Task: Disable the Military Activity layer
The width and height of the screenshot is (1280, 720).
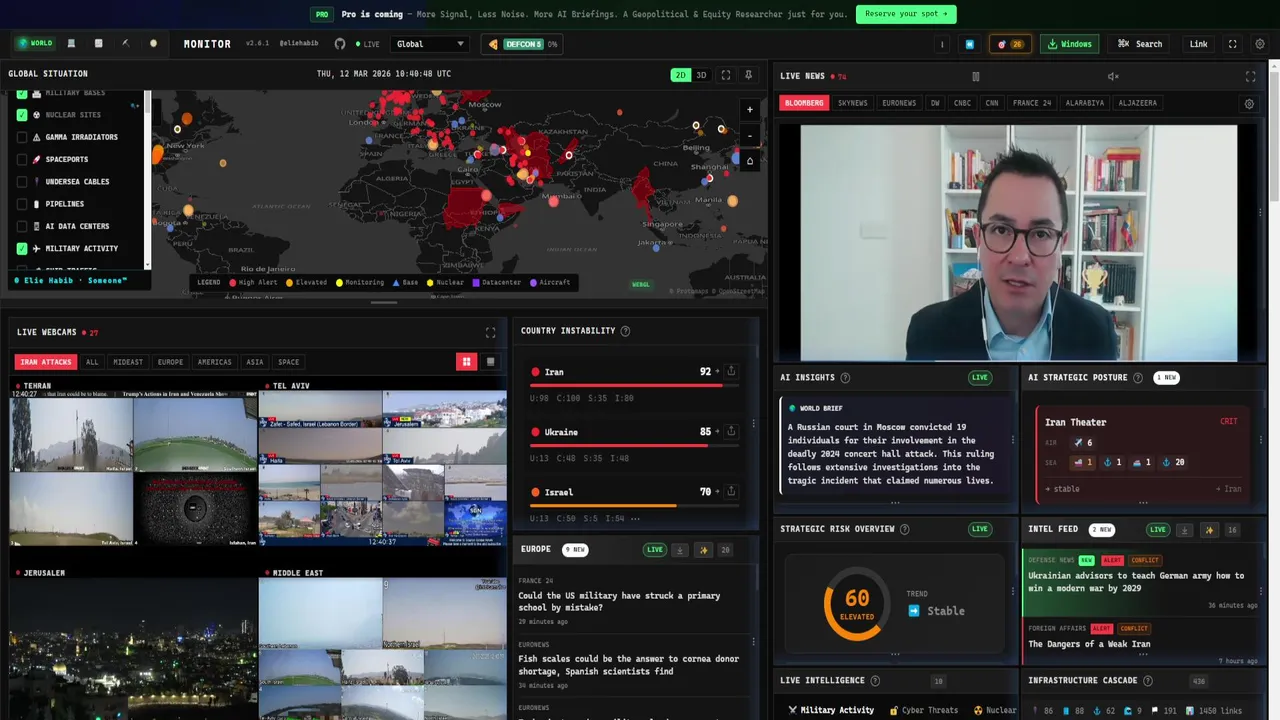Action: 22,248
